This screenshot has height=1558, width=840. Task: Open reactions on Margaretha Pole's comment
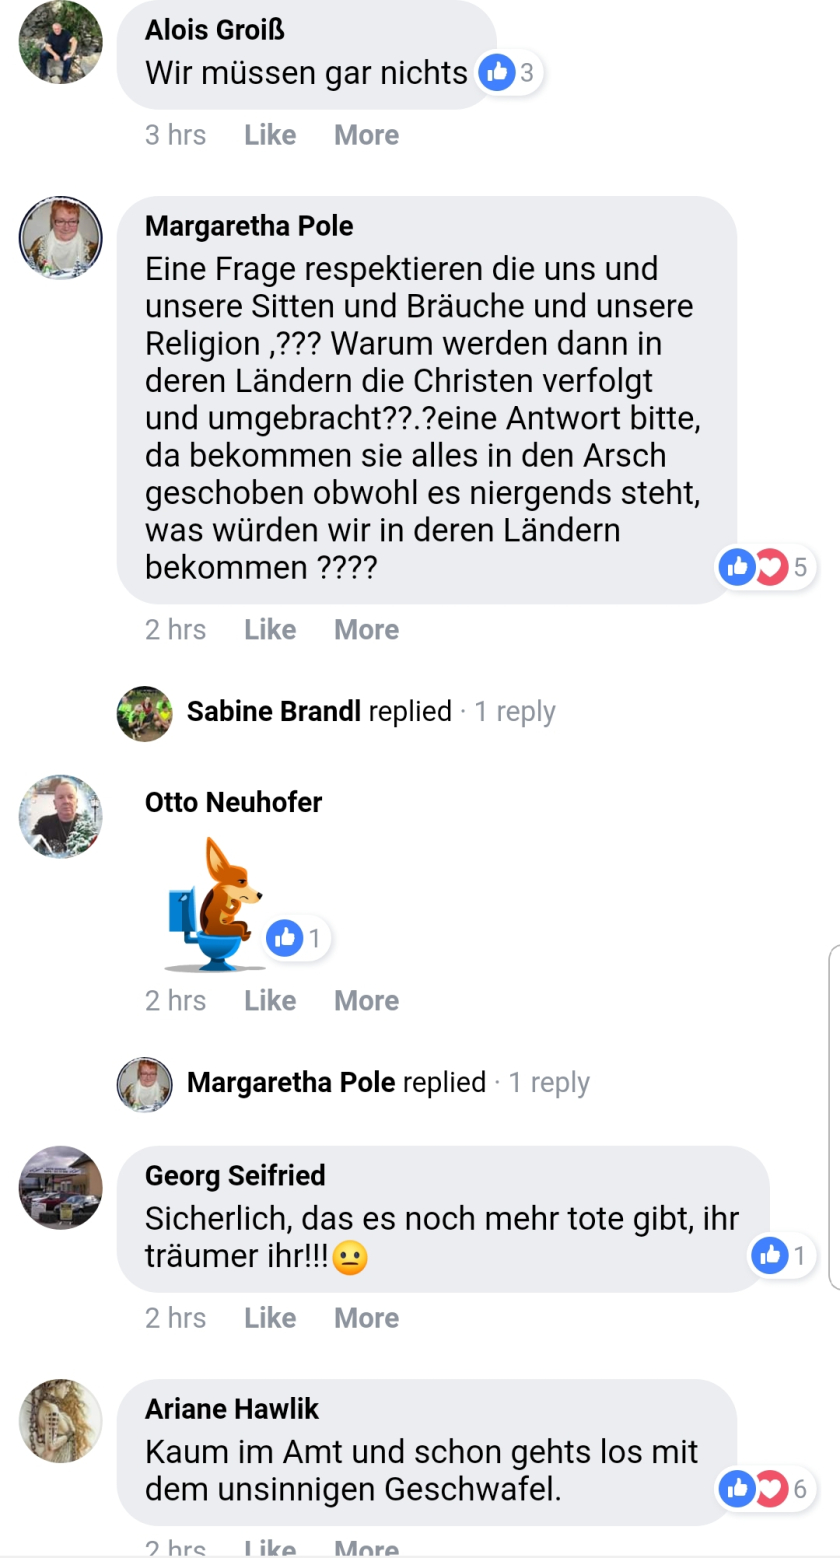pos(767,567)
